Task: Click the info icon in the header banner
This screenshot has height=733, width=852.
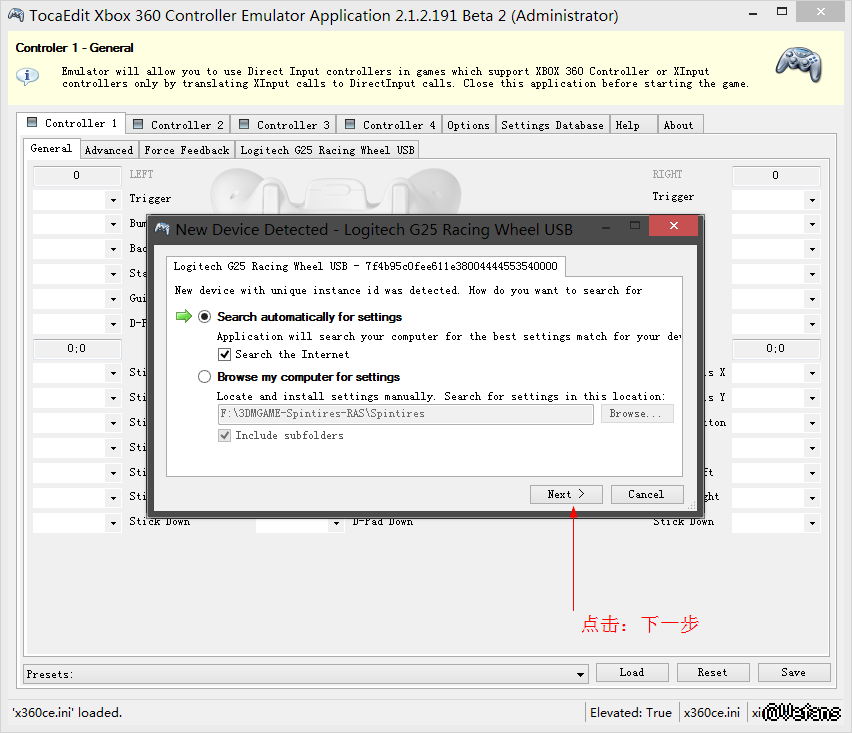Action: pos(27,76)
